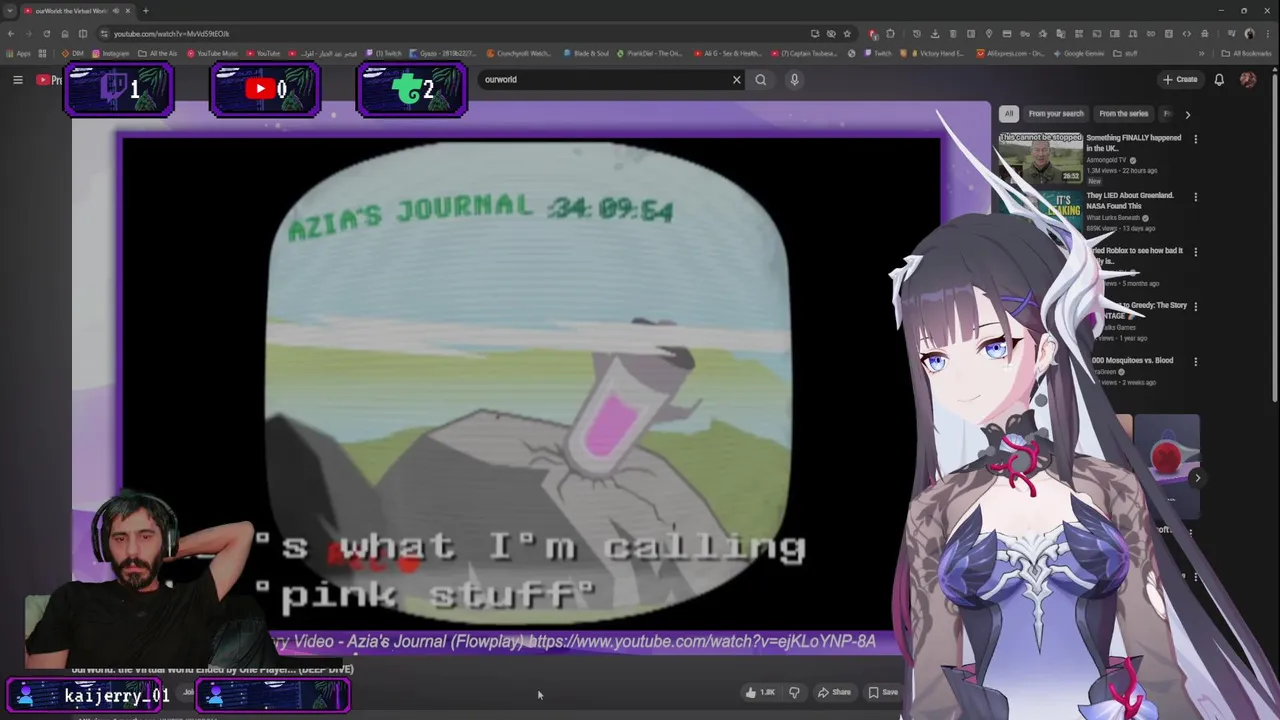Screen dimensions: 1280x720
Task: Click the Twitch counter overlay badge
Action: click(119, 90)
